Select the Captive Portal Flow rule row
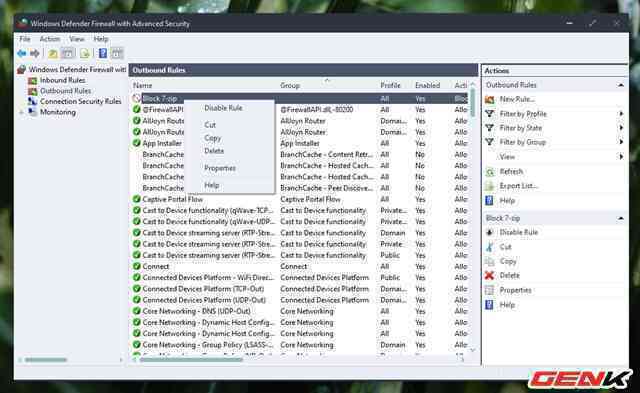The width and height of the screenshot is (640, 393). (300, 199)
